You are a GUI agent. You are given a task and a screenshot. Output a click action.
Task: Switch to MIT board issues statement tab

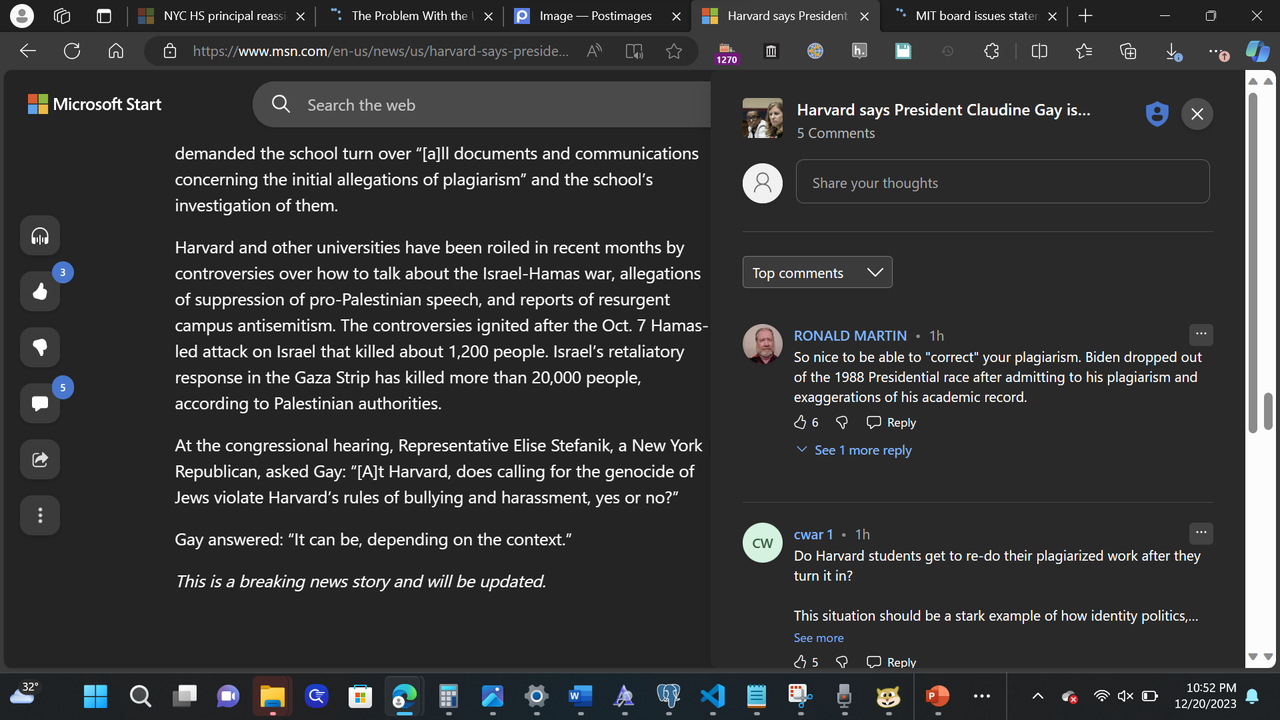[x=973, y=16]
